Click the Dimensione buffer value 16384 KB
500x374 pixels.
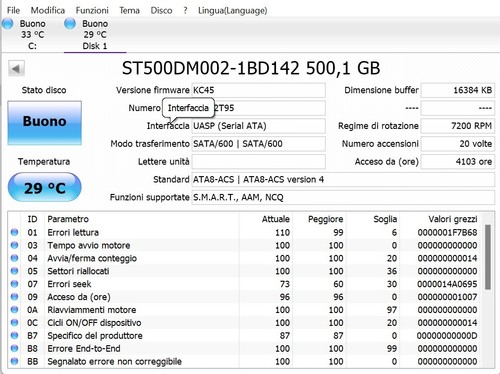[458, 90]
